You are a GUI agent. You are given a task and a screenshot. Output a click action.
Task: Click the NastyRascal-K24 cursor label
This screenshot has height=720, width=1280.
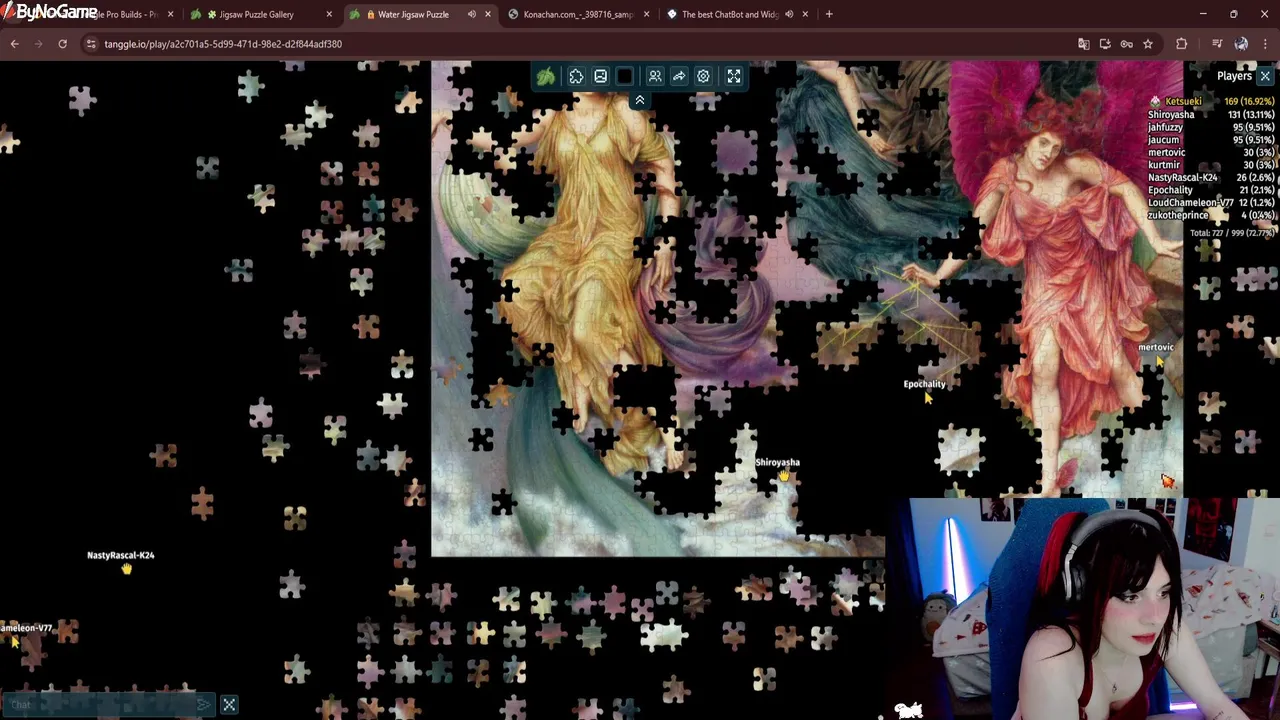tap(120, 555)
